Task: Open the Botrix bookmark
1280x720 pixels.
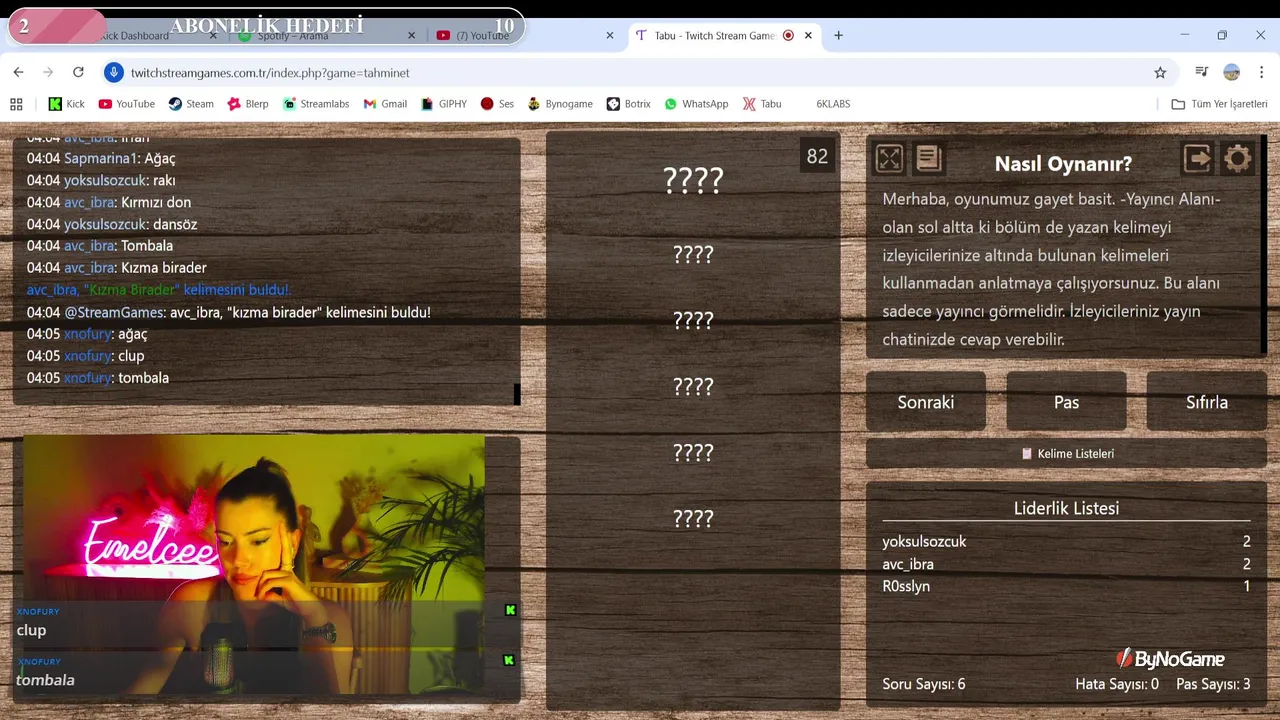Action: 629,104
